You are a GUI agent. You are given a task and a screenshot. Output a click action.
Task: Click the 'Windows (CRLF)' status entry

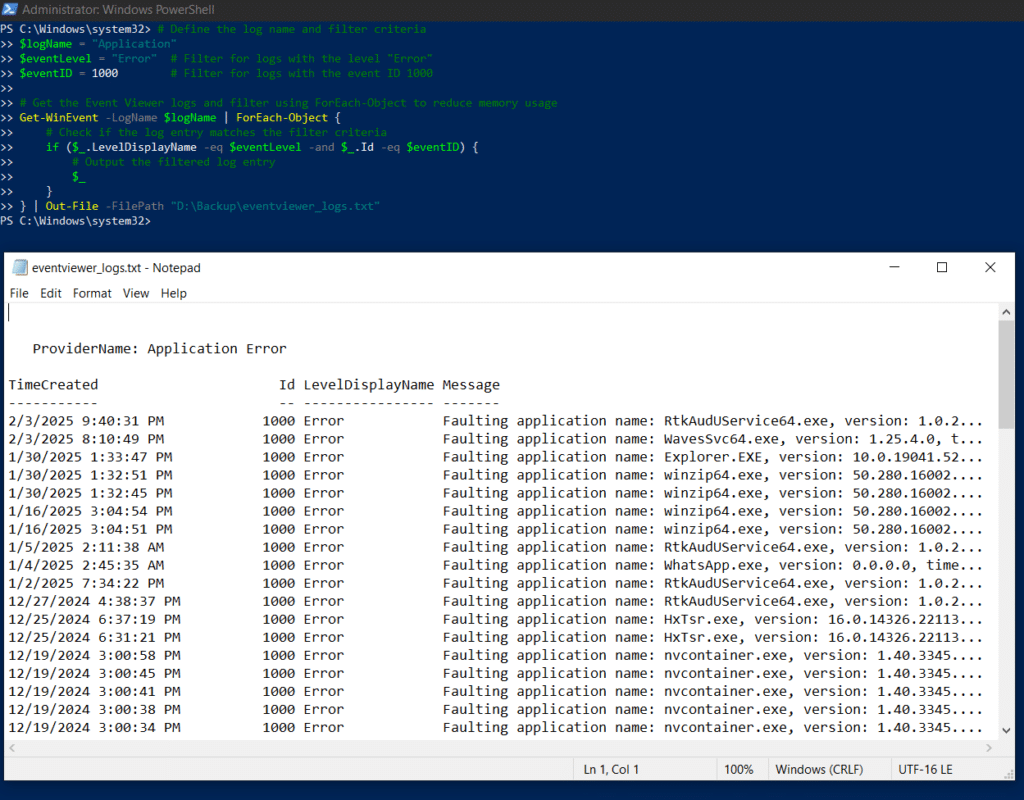pyautogui.click(x=819, y=769)
